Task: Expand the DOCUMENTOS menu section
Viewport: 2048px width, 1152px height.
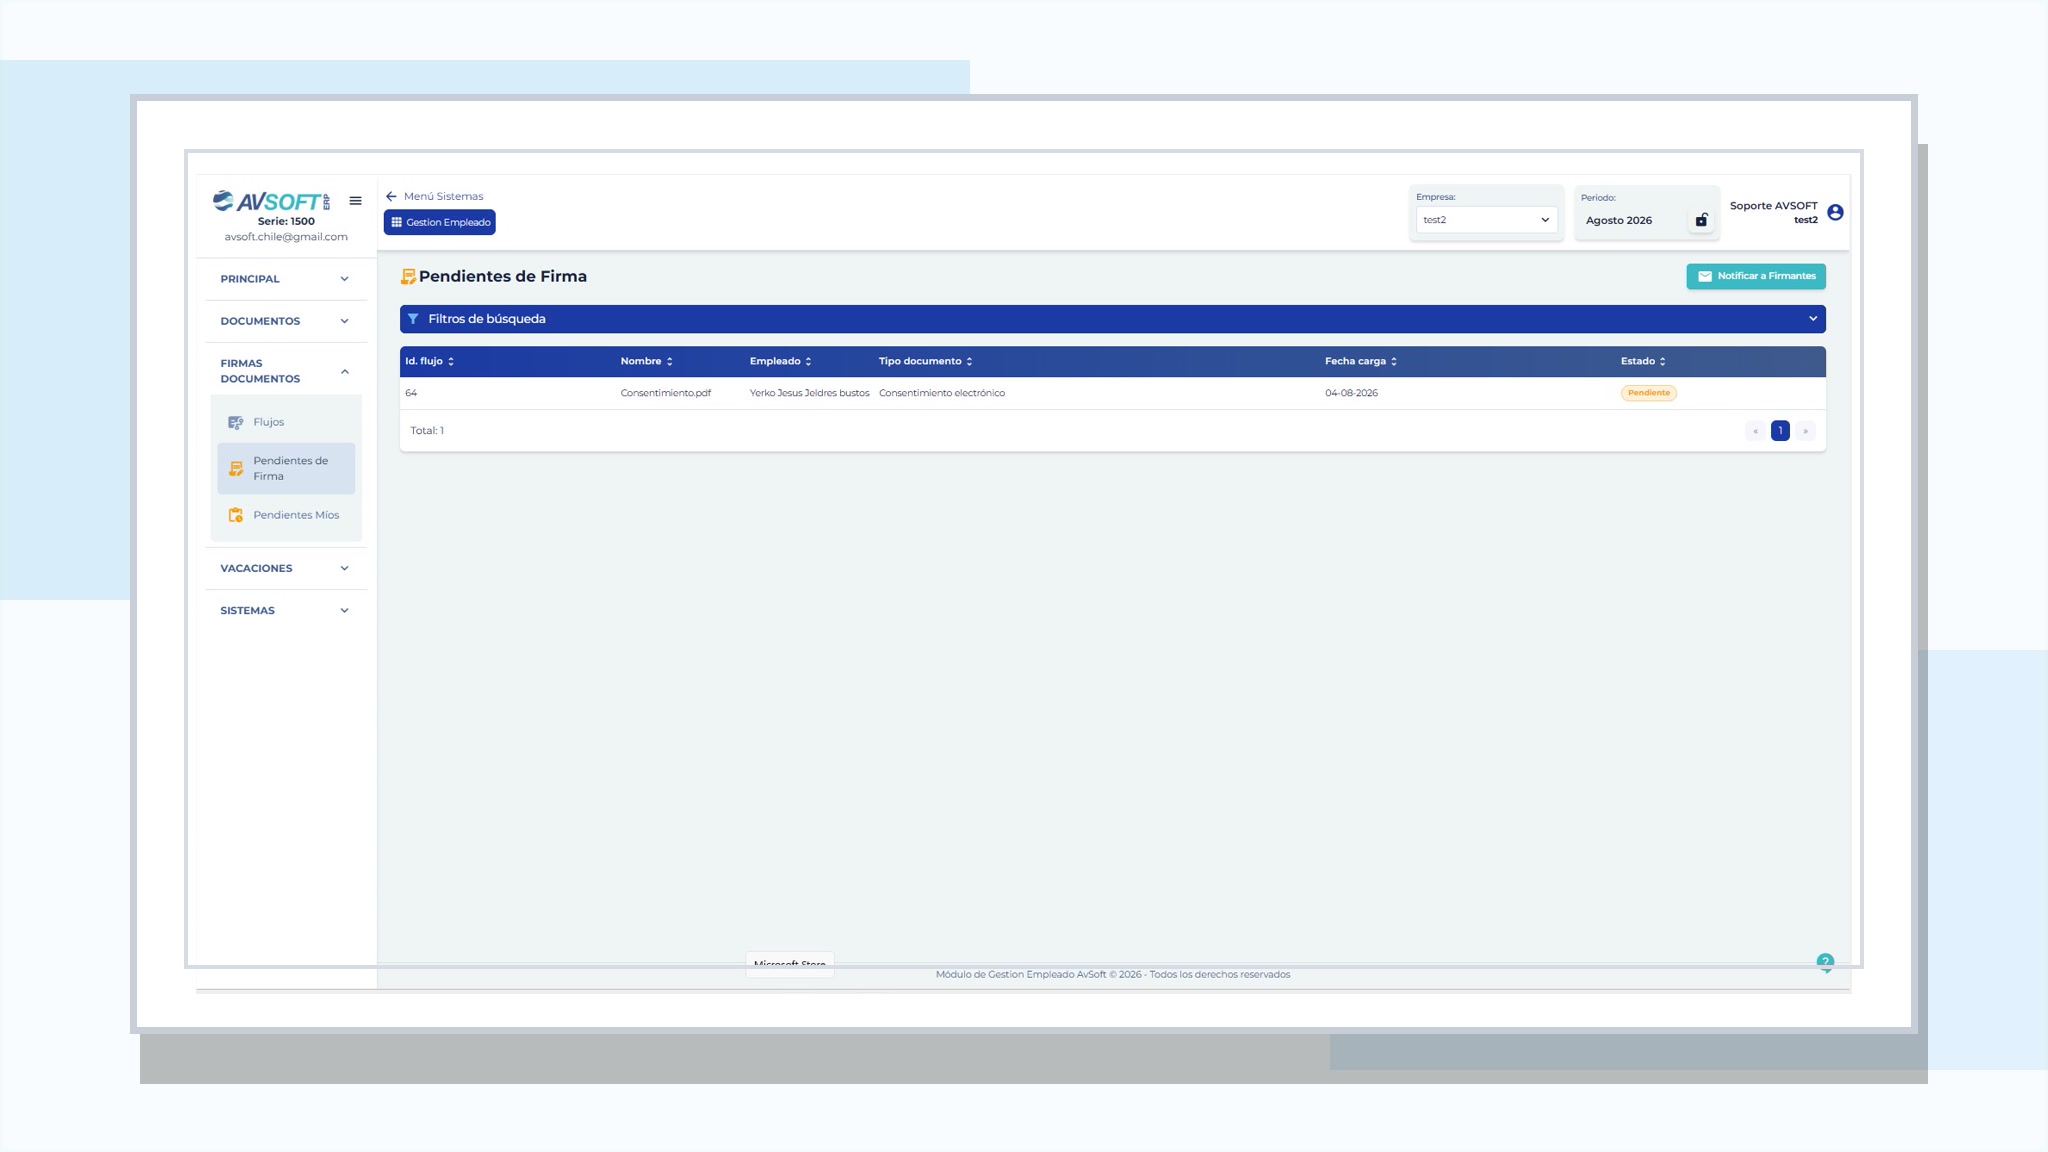Action: point(285,321)
